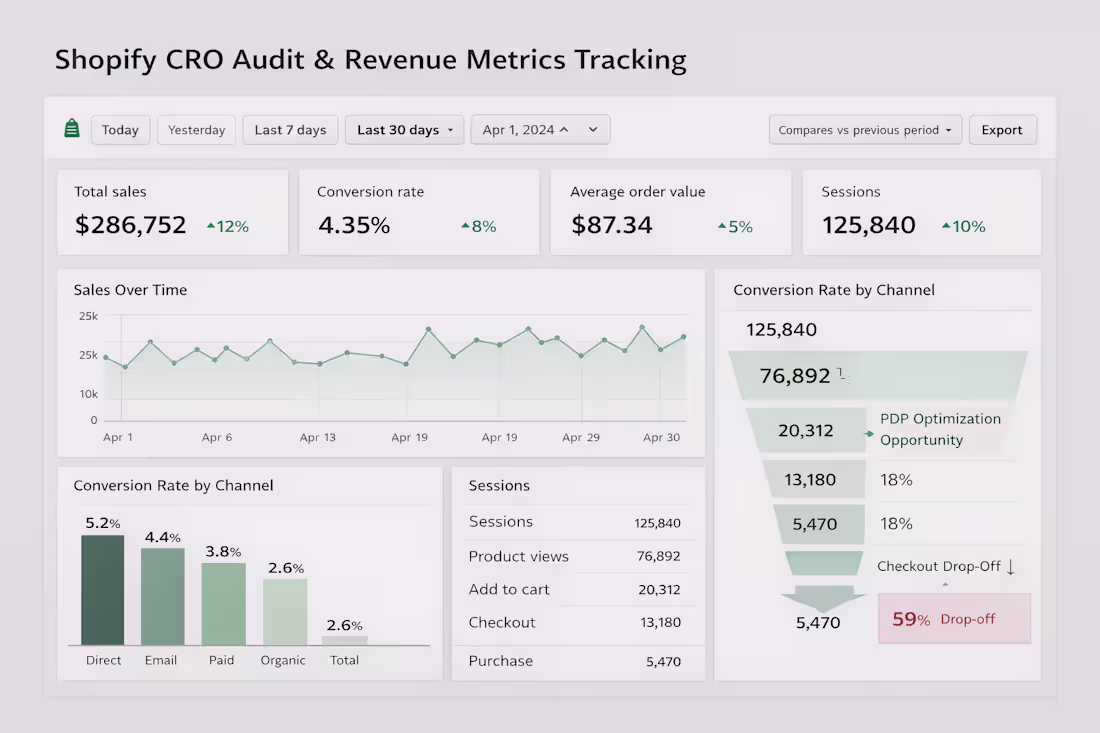Click the 5% increase indicator on Average order value
The width and height of the screenshot is (1100, 733).
click(x=735, y=227)
